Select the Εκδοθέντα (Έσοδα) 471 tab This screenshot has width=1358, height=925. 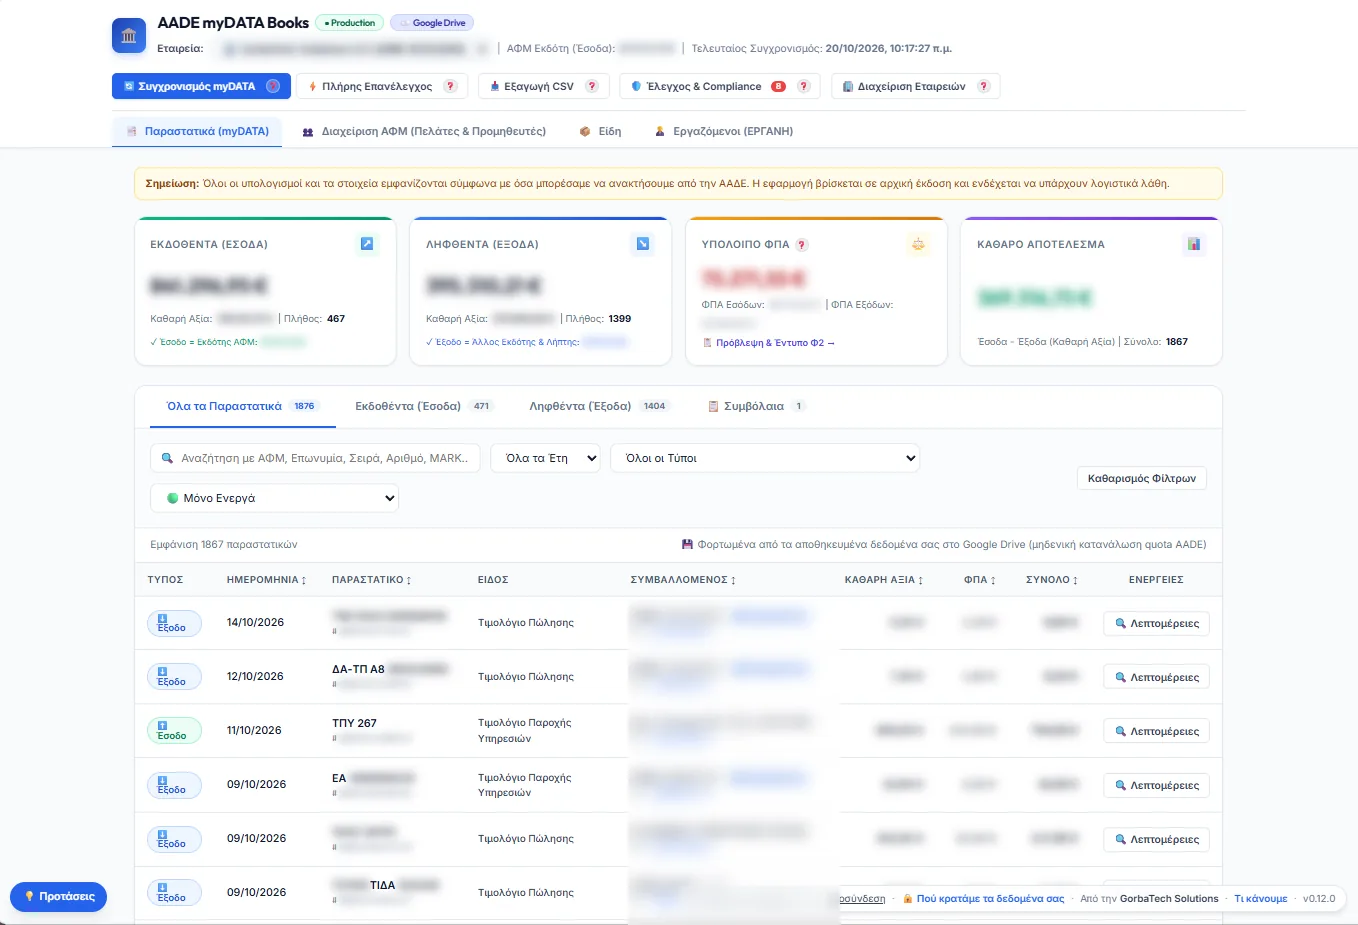click(x=424, y=406)
